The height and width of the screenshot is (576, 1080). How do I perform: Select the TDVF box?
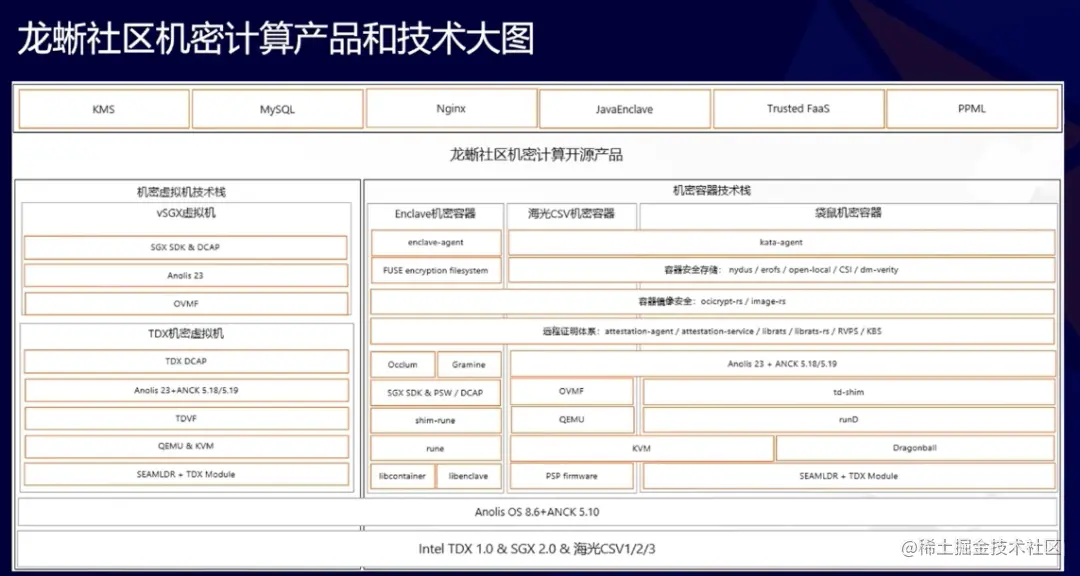point(185,418)
